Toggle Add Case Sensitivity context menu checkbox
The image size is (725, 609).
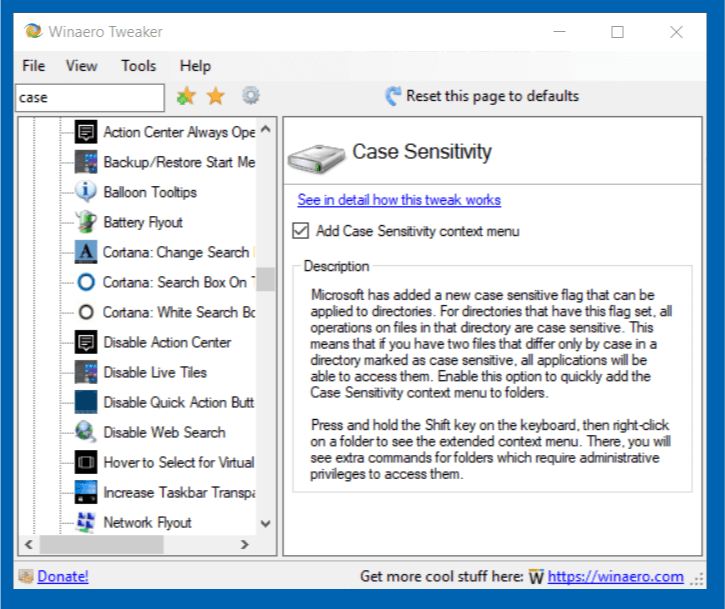pyautogui.click(x=301, y=230)
